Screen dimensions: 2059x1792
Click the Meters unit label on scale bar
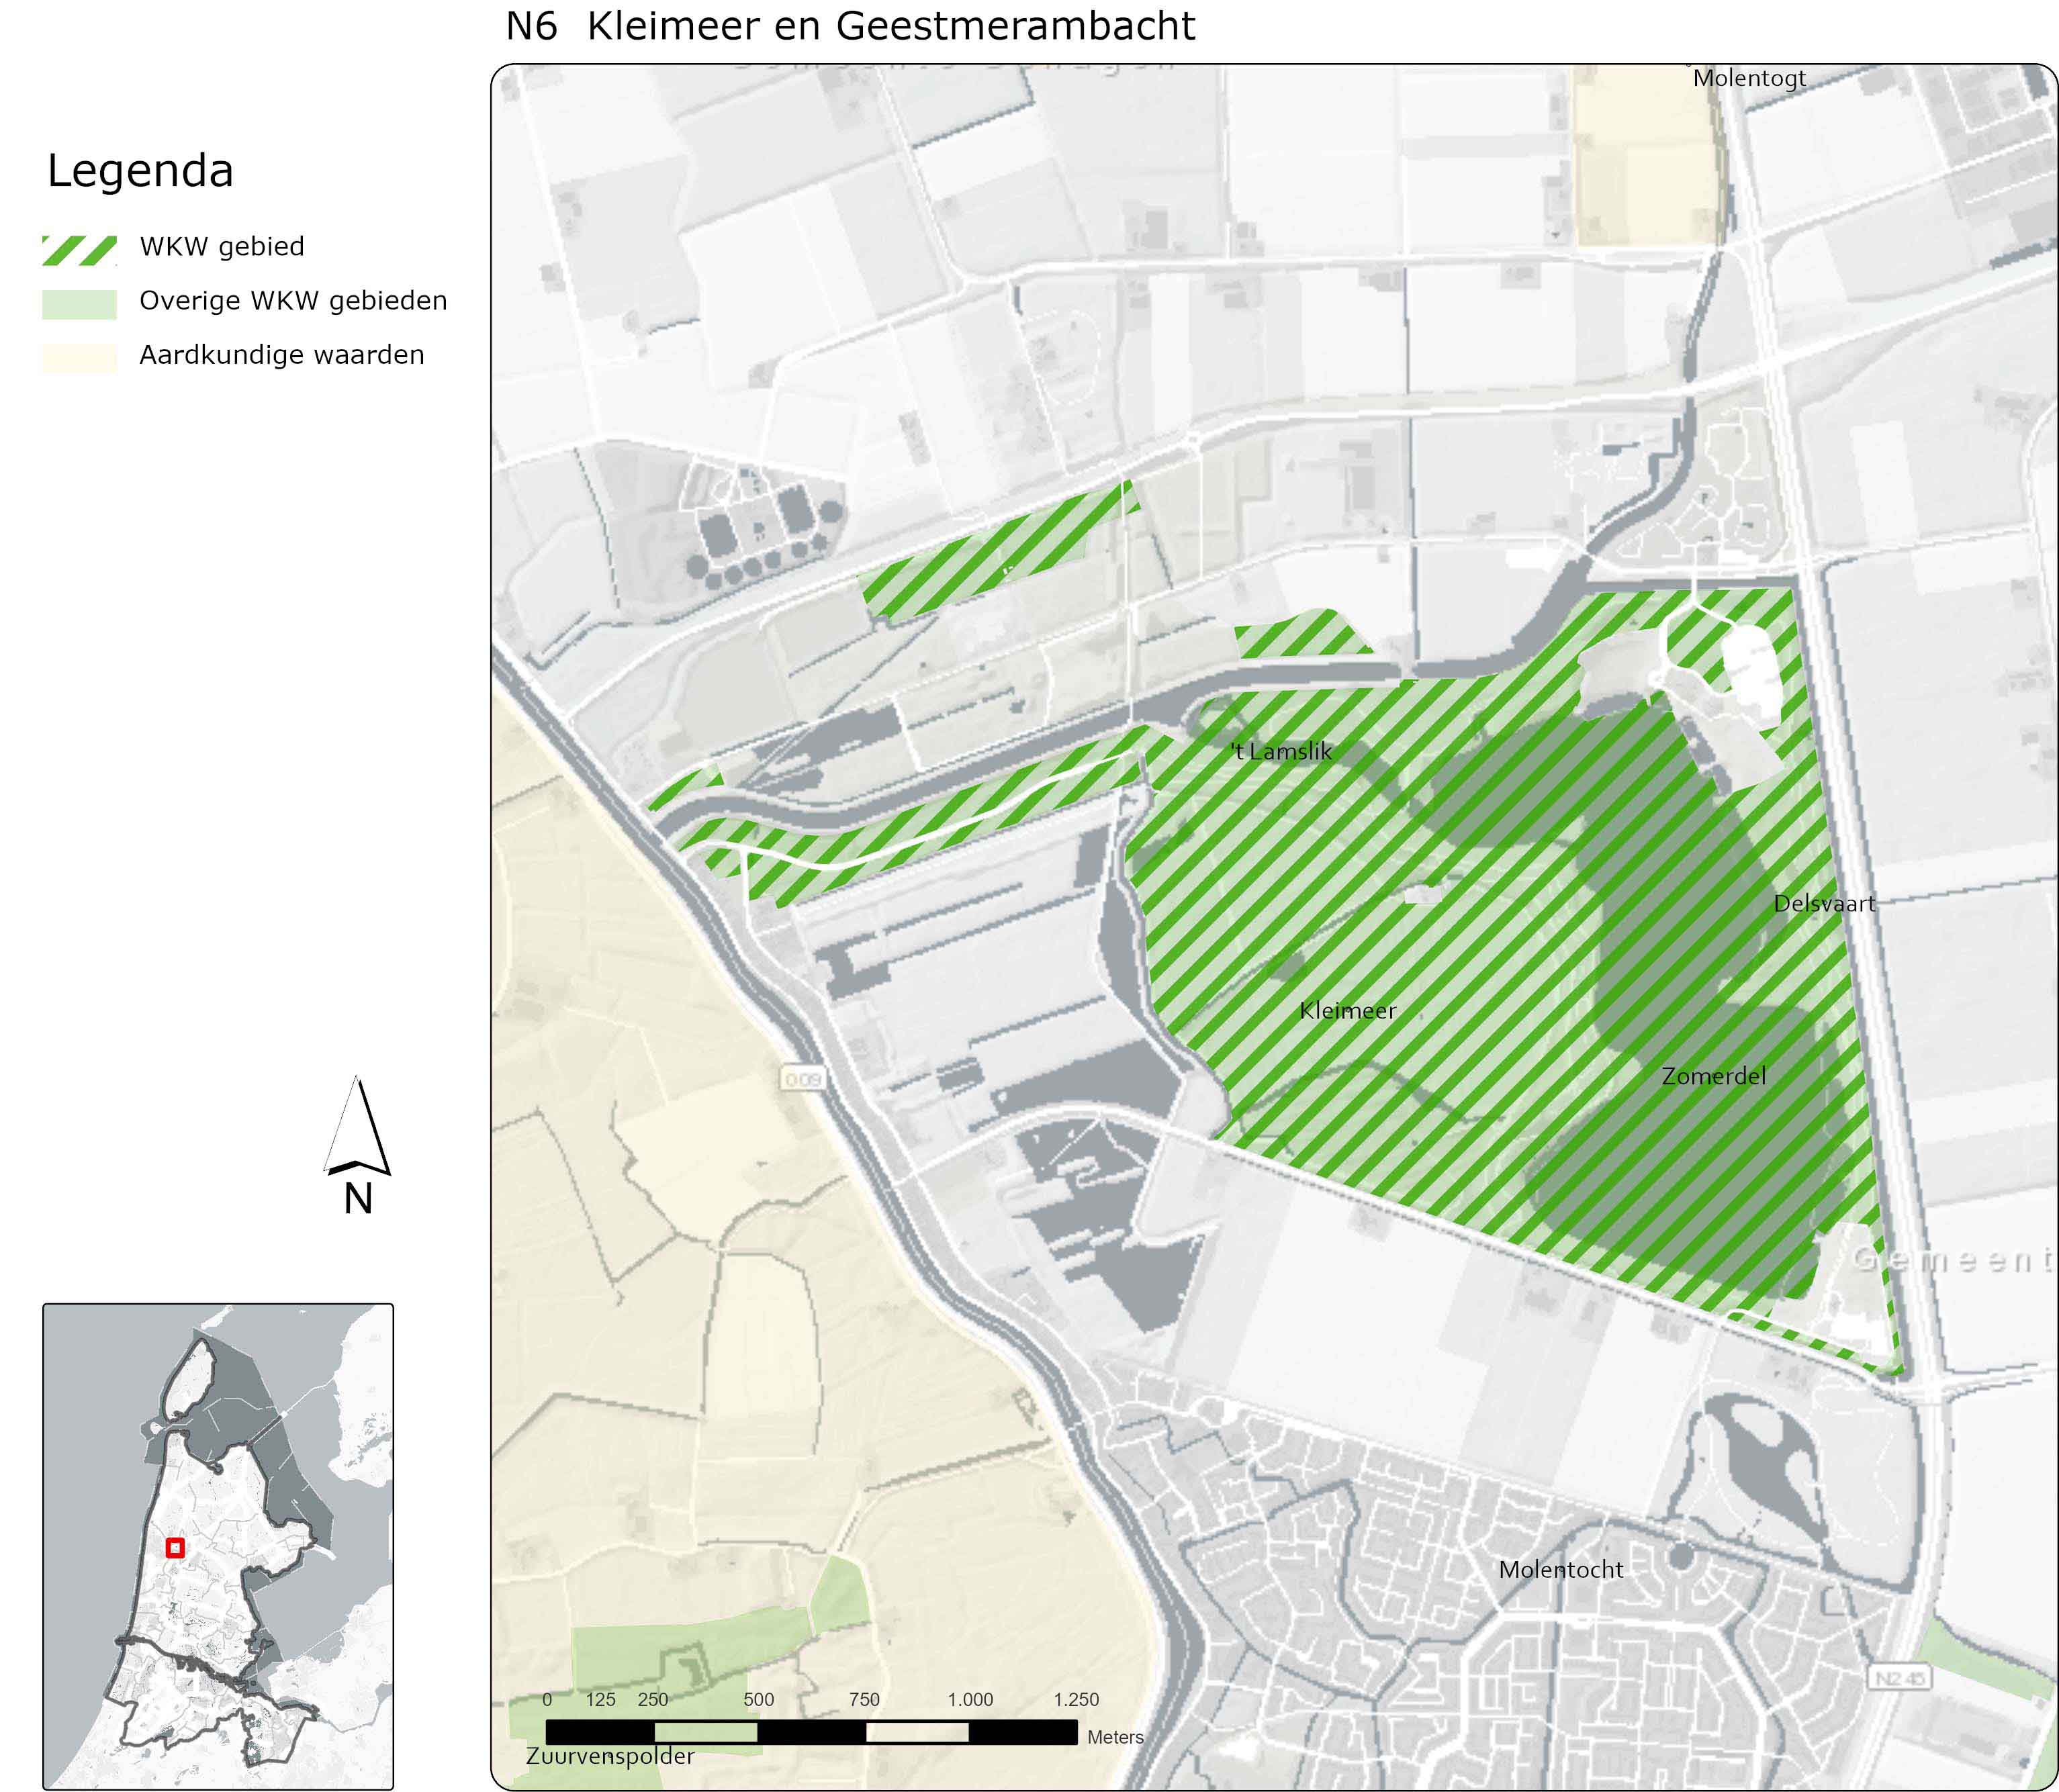coord(1115,1737)
